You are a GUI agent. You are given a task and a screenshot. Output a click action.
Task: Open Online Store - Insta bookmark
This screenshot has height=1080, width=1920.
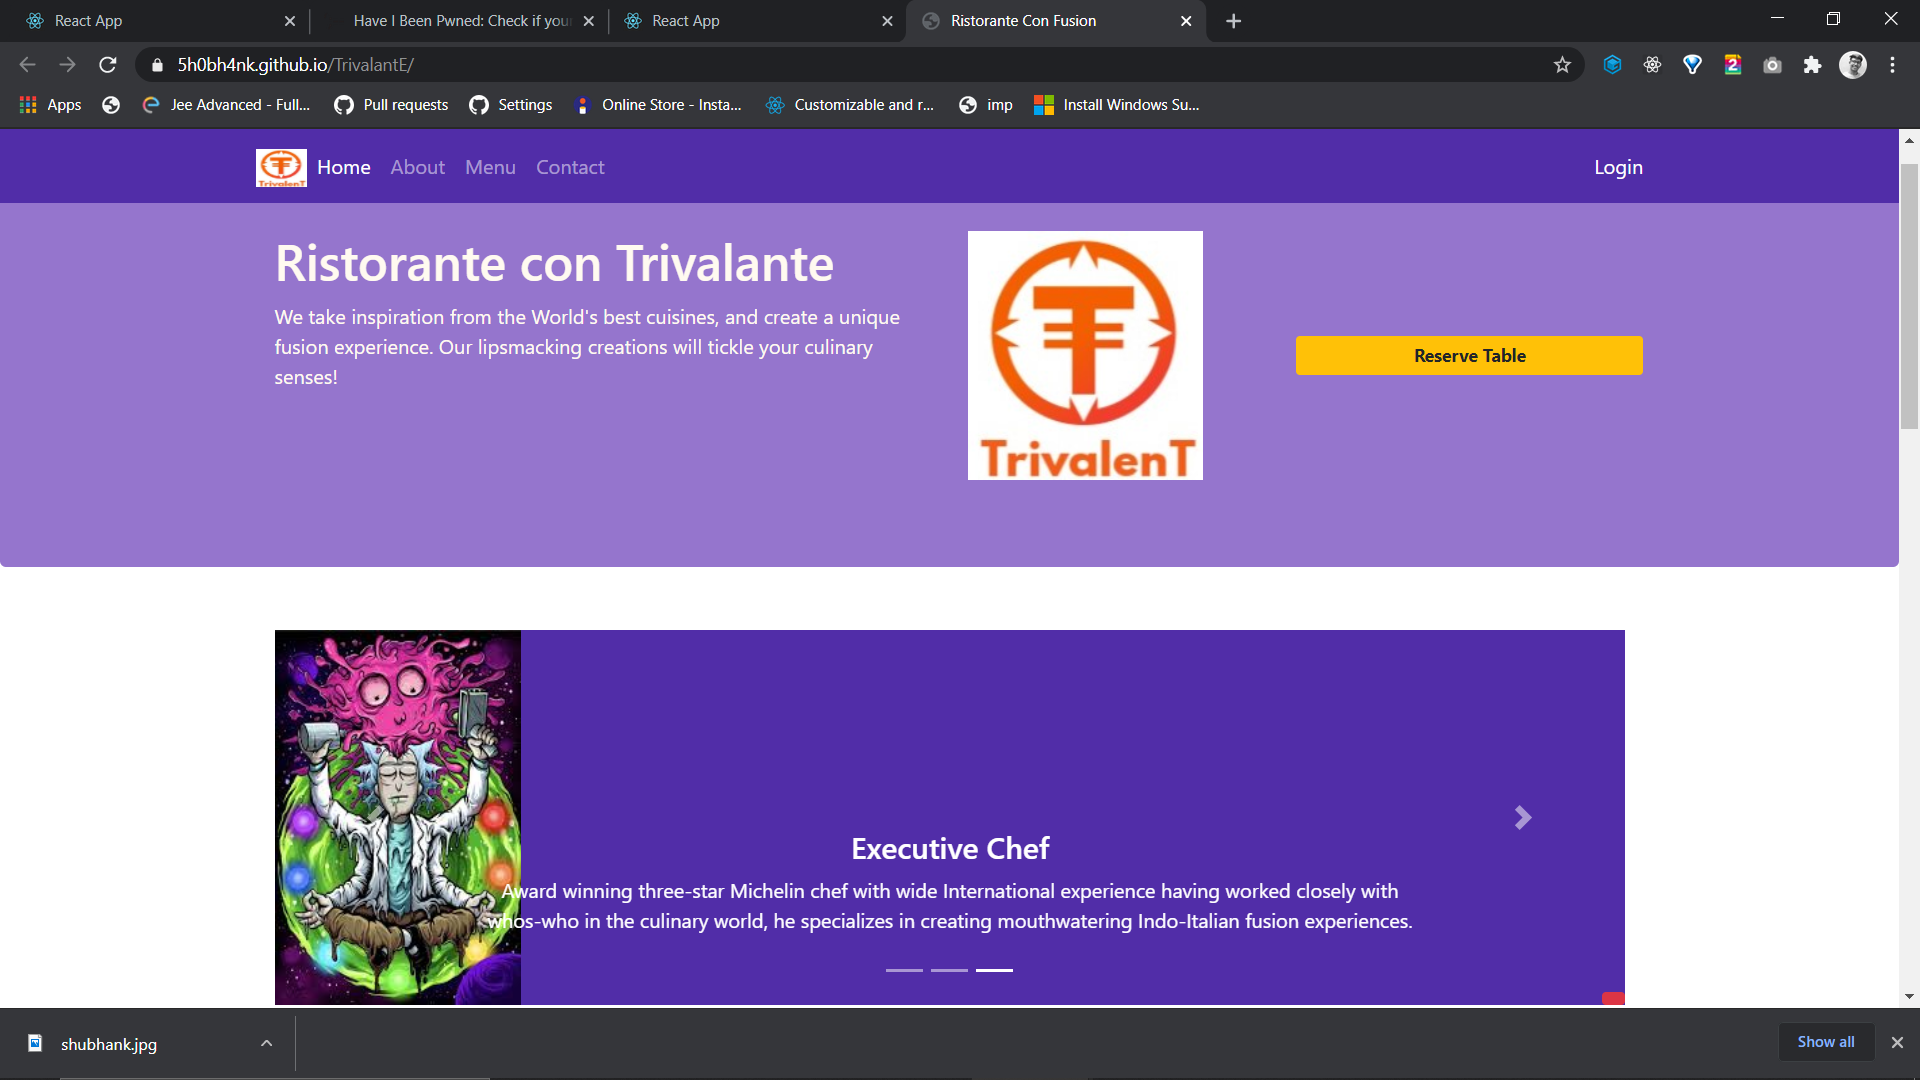(658, 105)
